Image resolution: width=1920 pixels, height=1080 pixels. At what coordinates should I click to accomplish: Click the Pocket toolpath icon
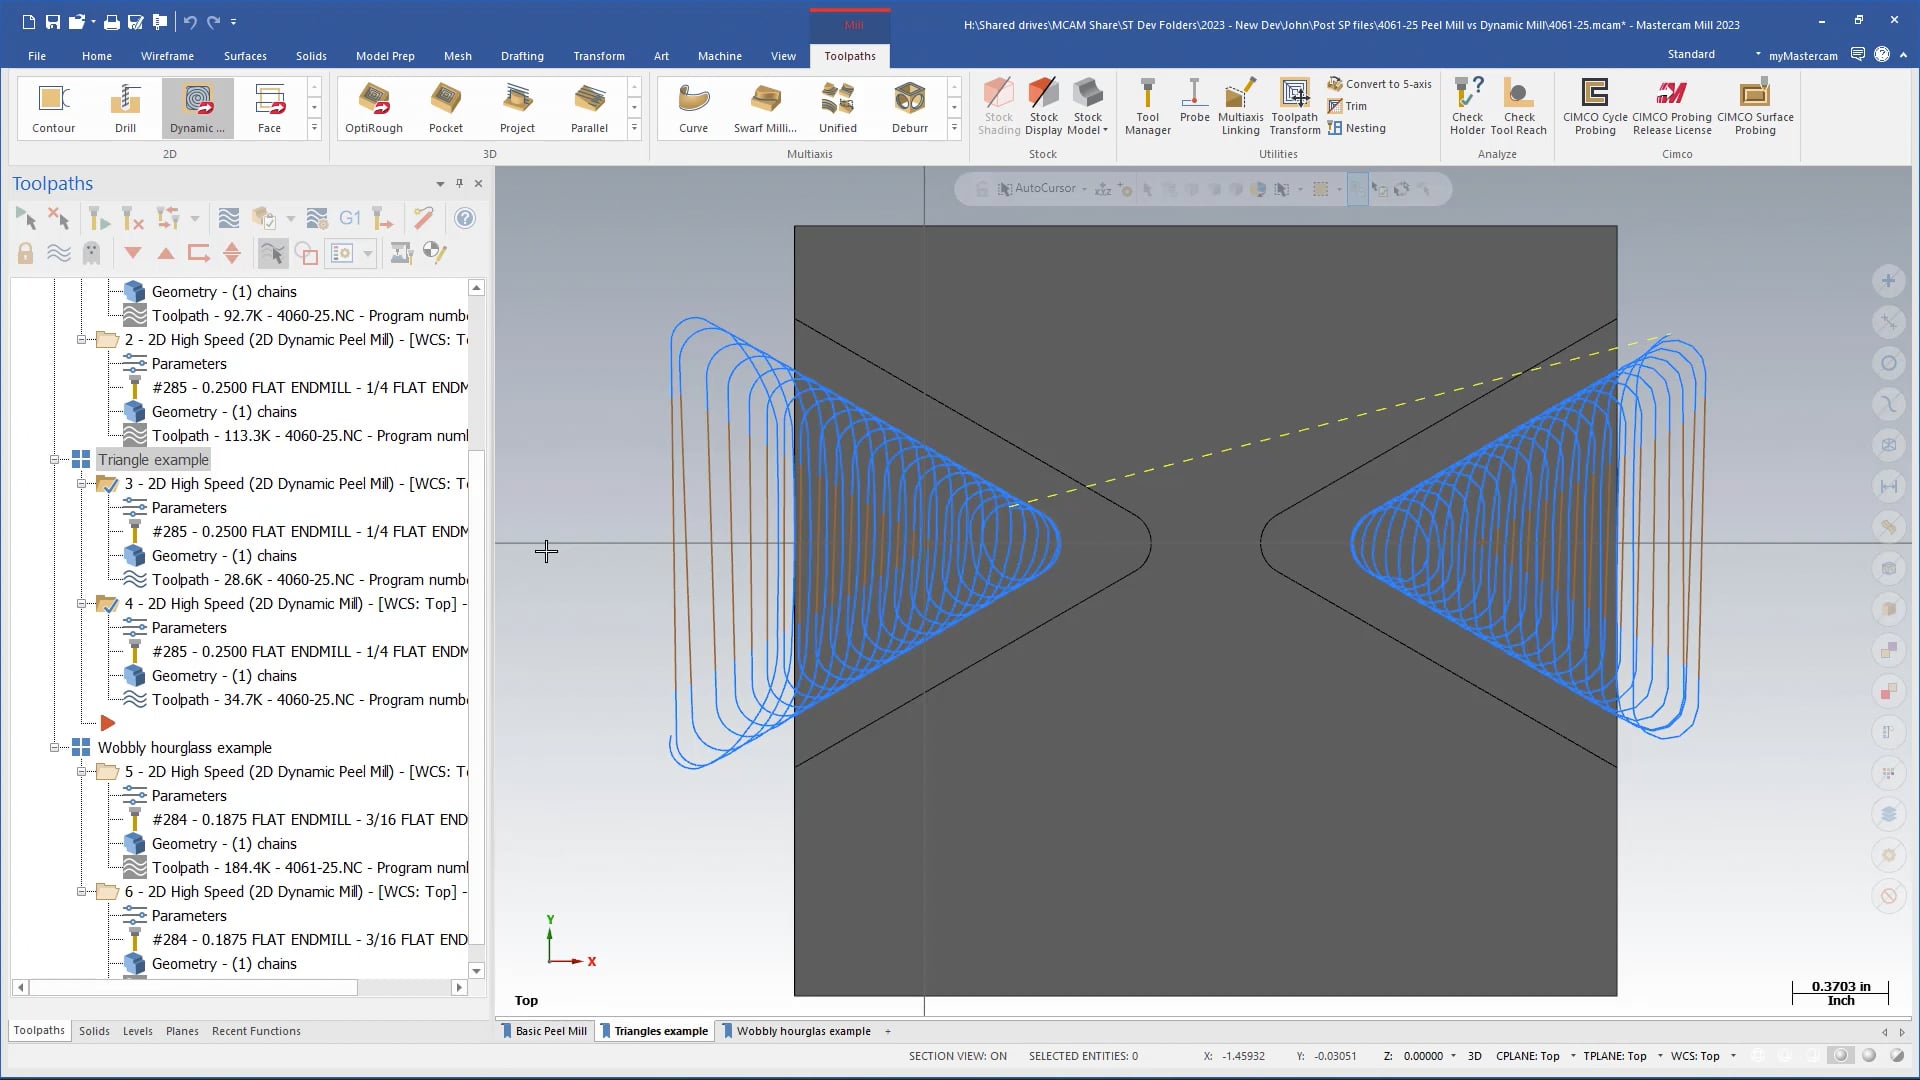[x=446, y=105]
